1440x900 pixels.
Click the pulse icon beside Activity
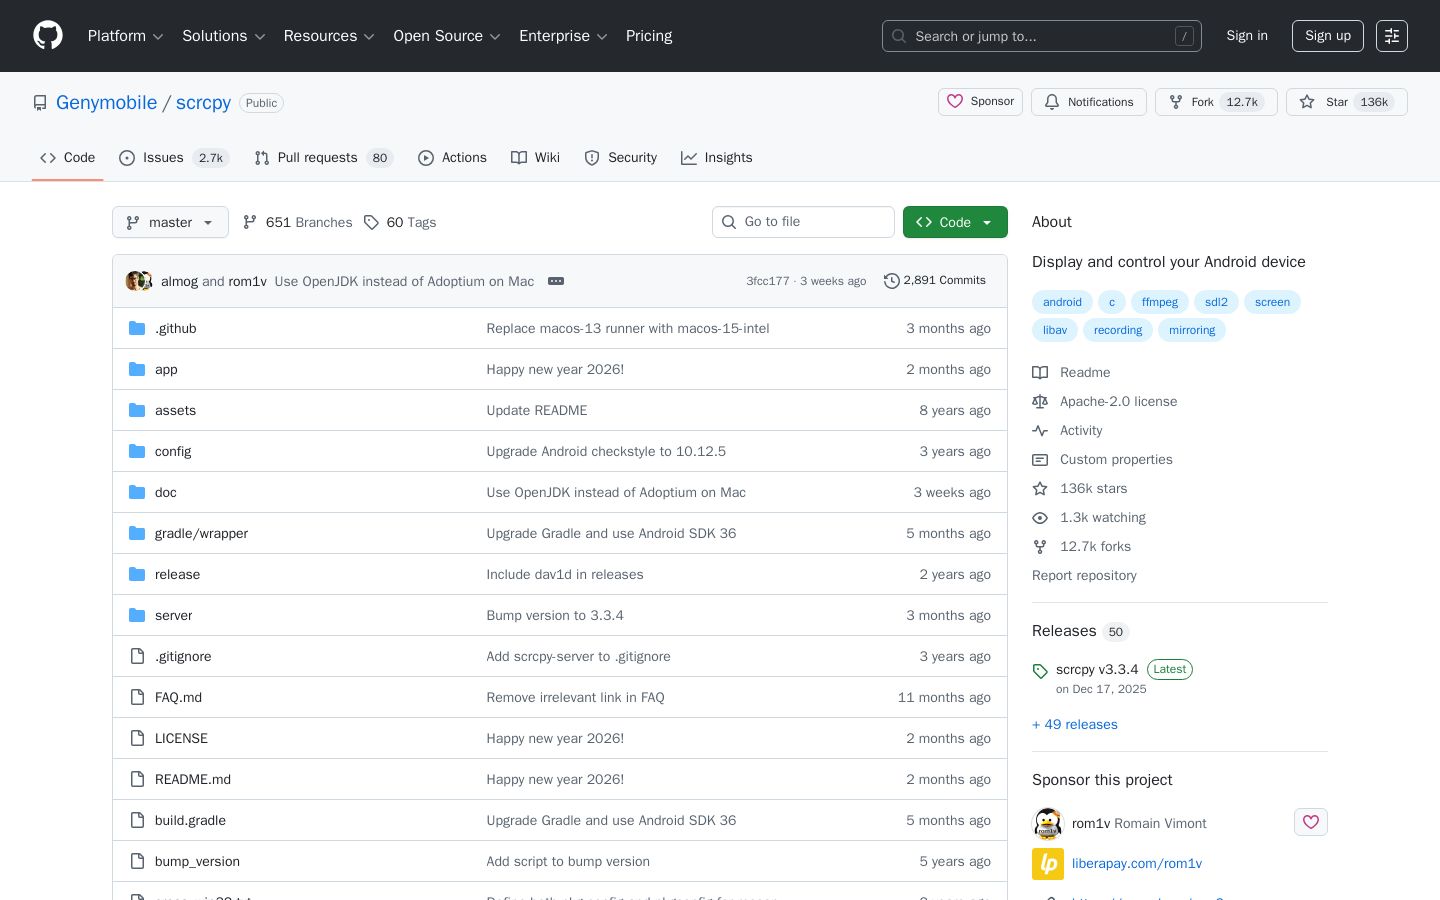tap(1040, 430)
